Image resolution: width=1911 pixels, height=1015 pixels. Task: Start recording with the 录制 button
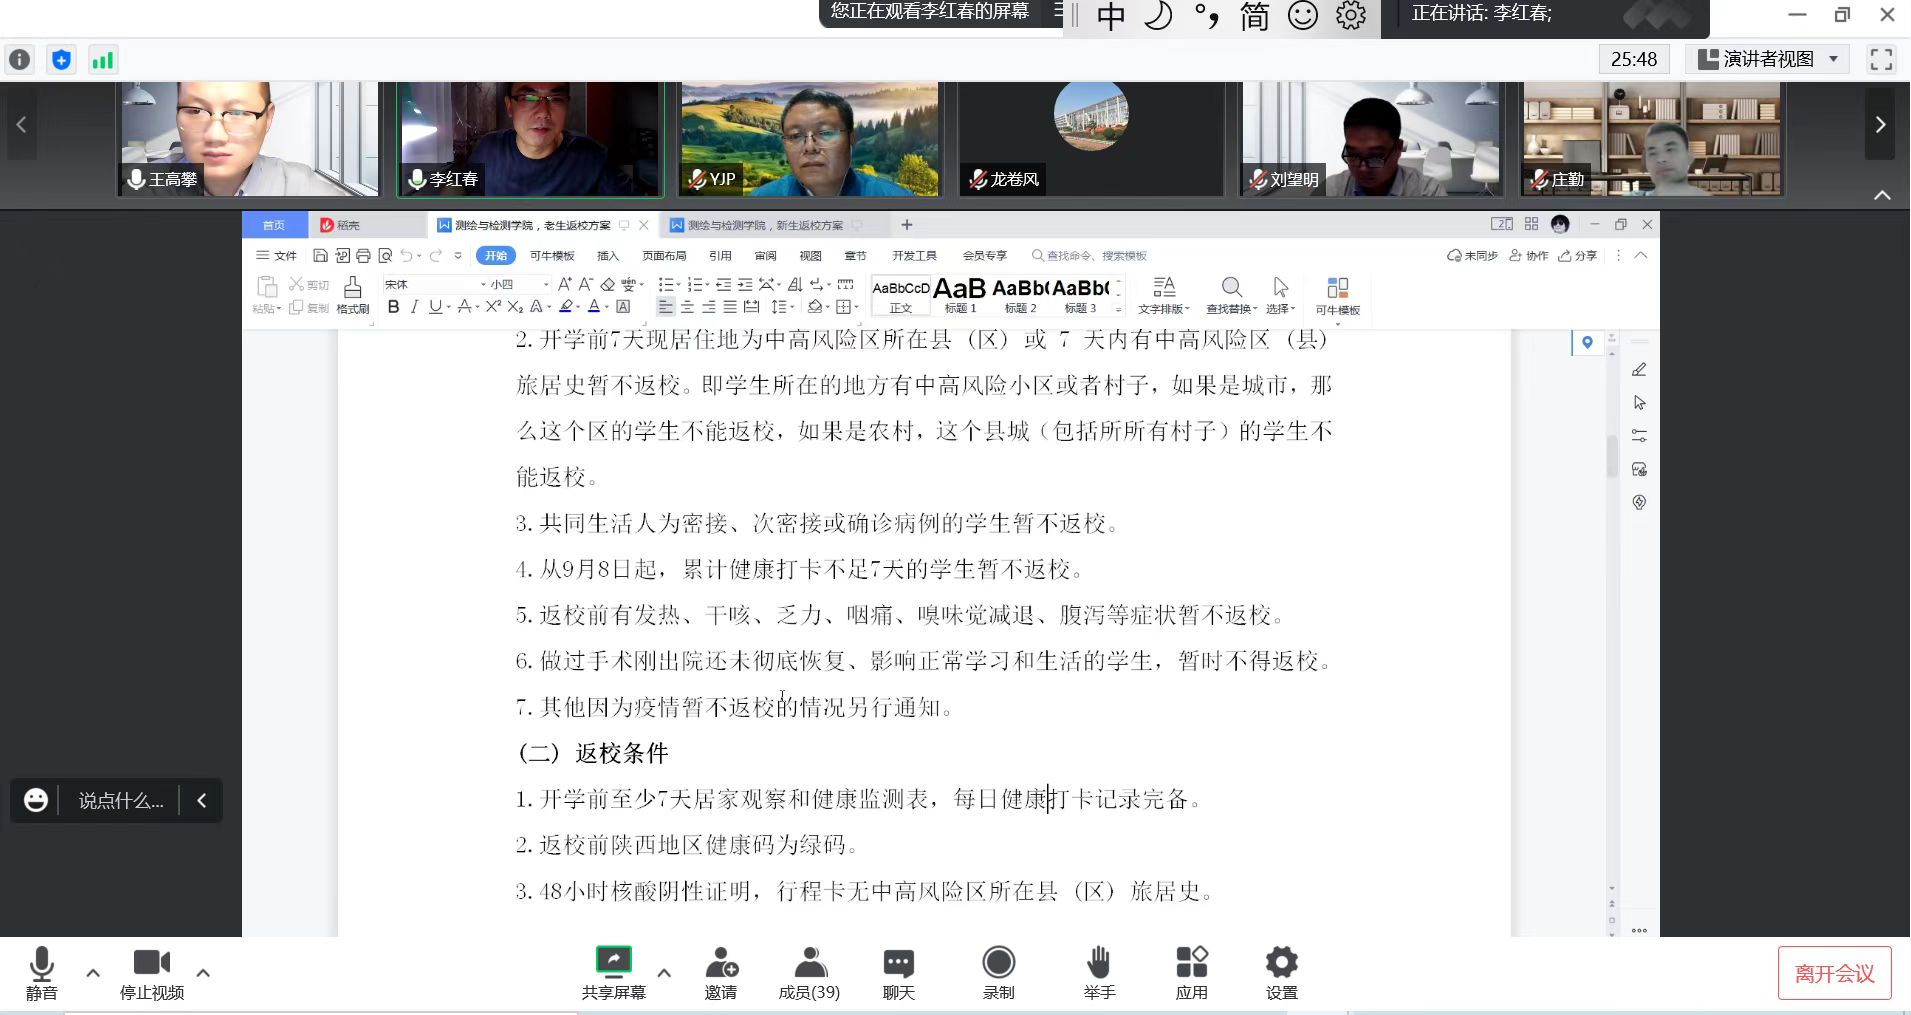coord(998,964)
